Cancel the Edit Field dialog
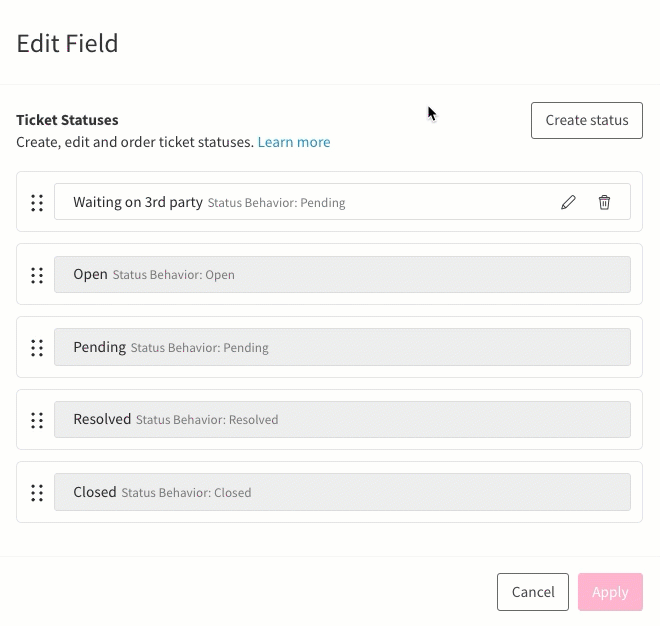This screenshot has width=660, height=626. 532,592
